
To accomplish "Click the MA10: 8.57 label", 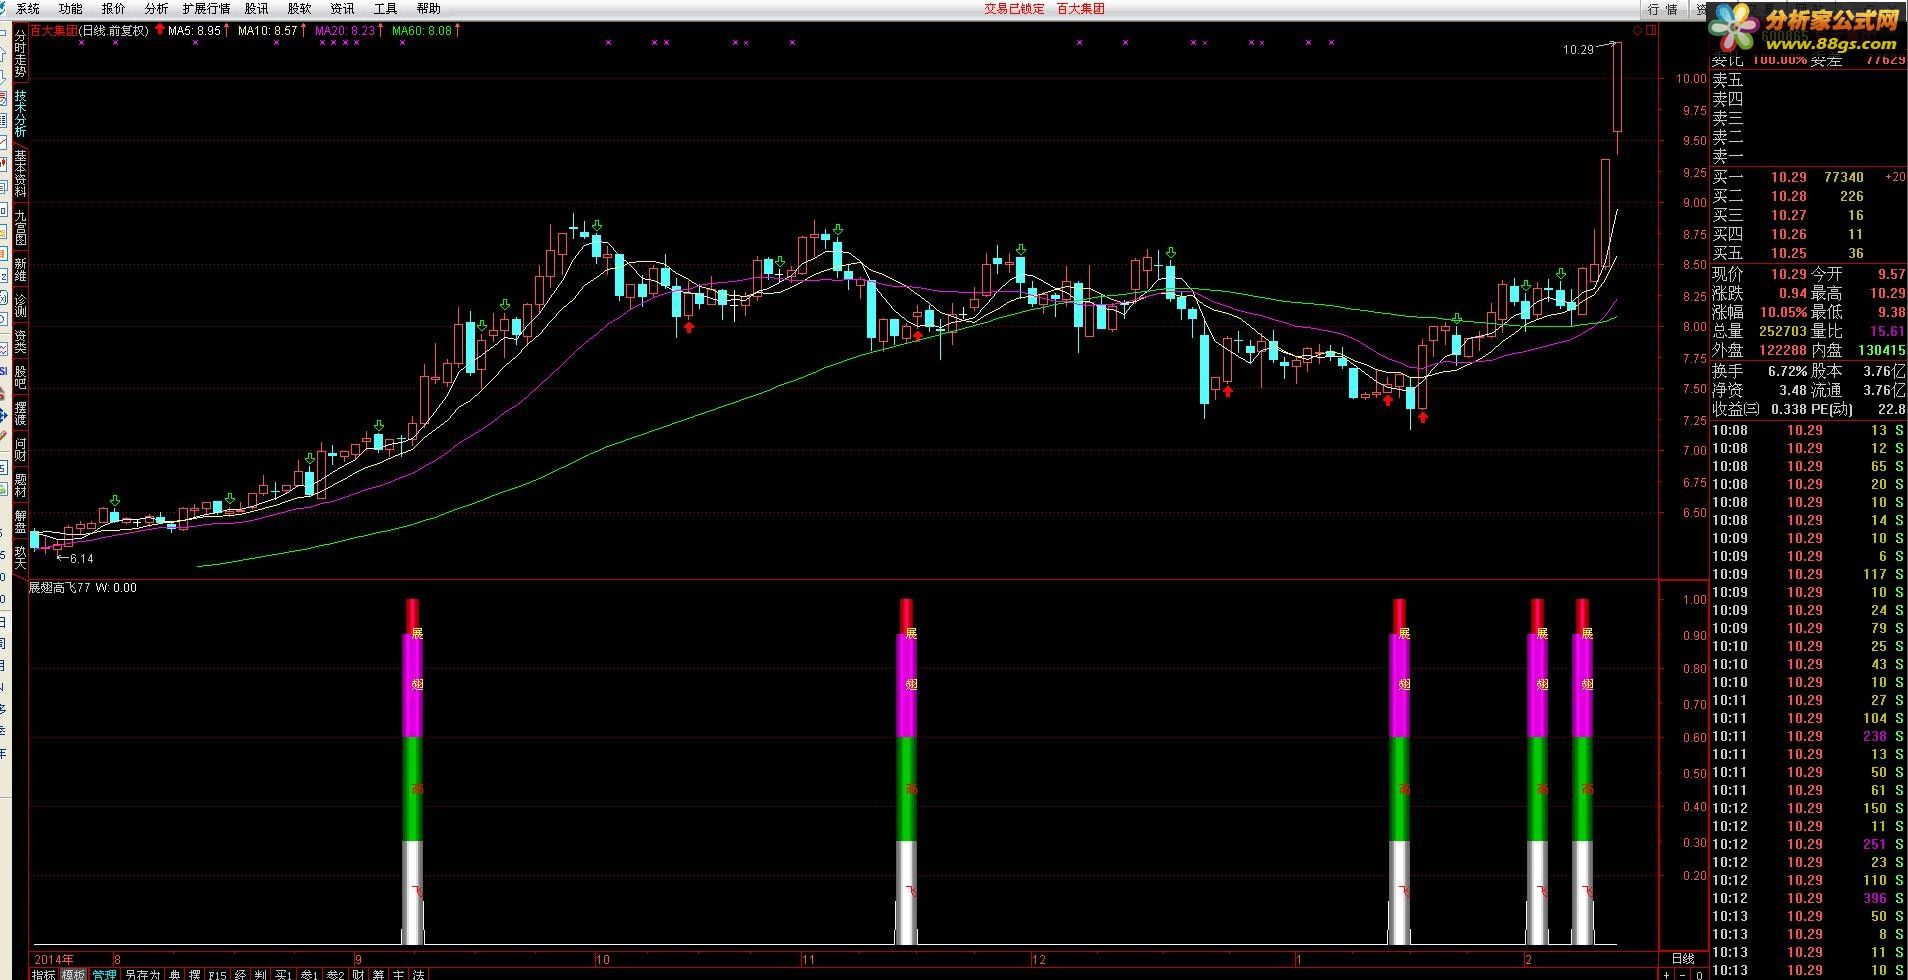I will pyautogui.click(x=267, y=31).
